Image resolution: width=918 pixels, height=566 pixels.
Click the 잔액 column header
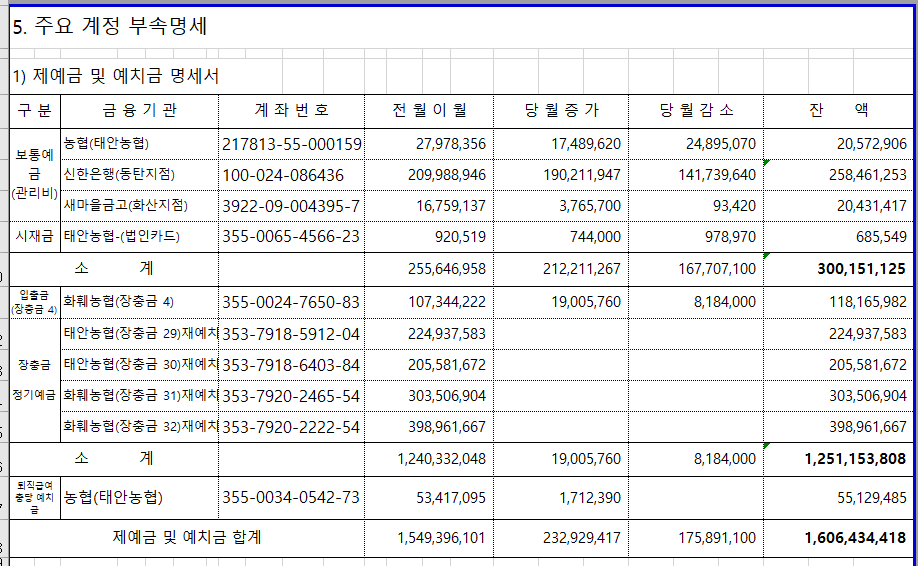coord(838,110)
